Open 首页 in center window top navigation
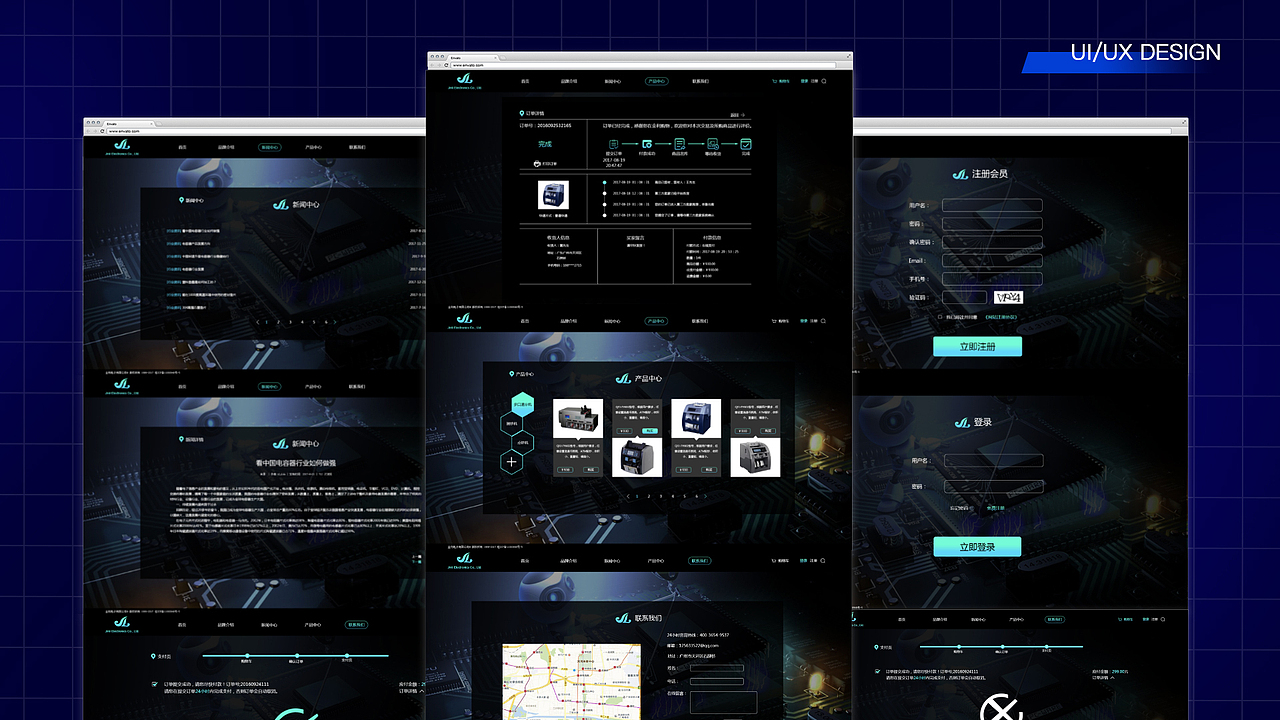The height and width of the screenshot is (720, 1280). pos(524,81)
